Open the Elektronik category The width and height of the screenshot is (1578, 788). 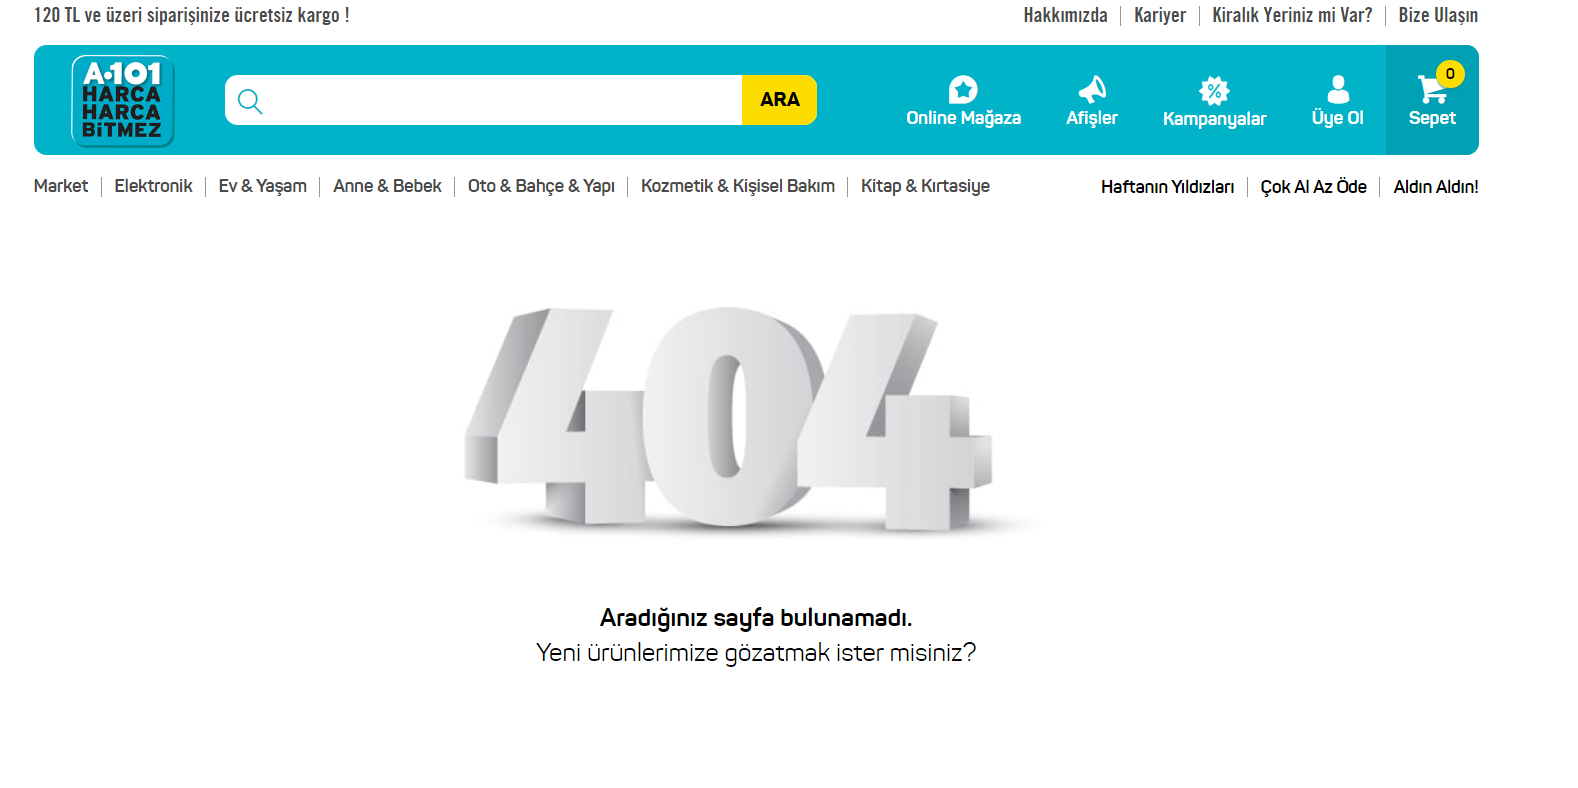click(x=153, y=186)
